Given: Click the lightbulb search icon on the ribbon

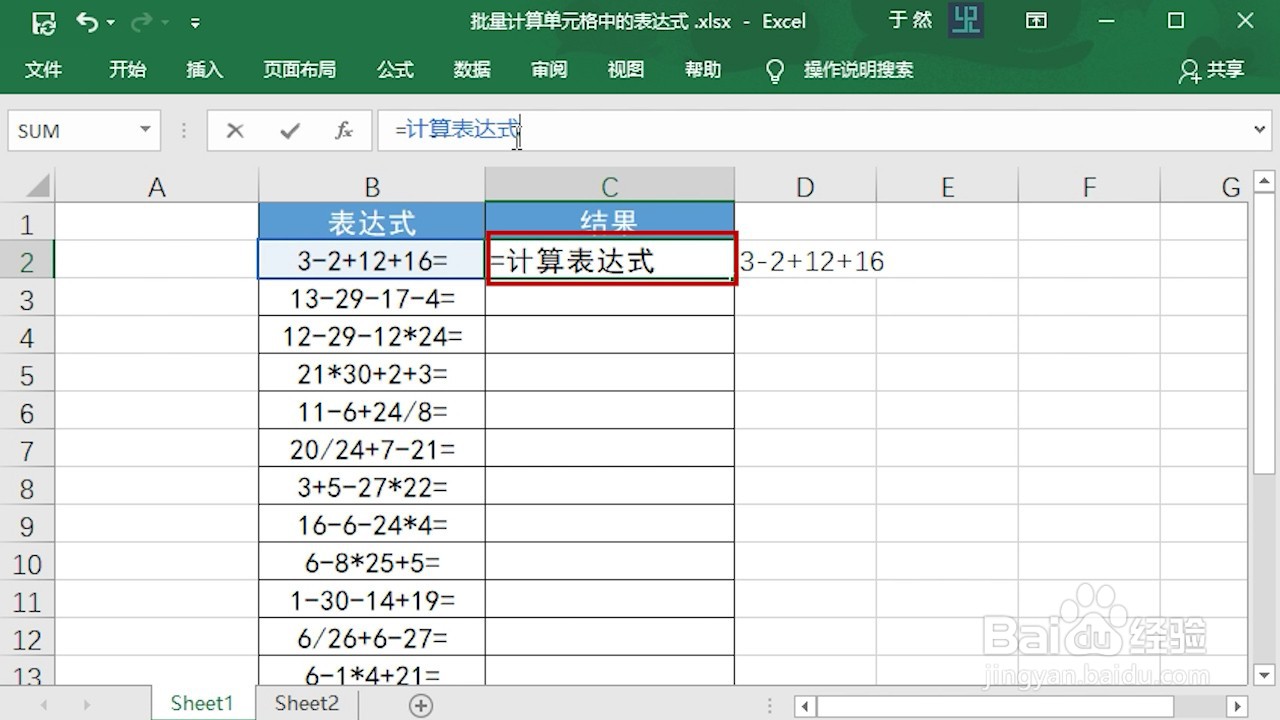Looking at the screenshot, I should (x=775, y=70).
